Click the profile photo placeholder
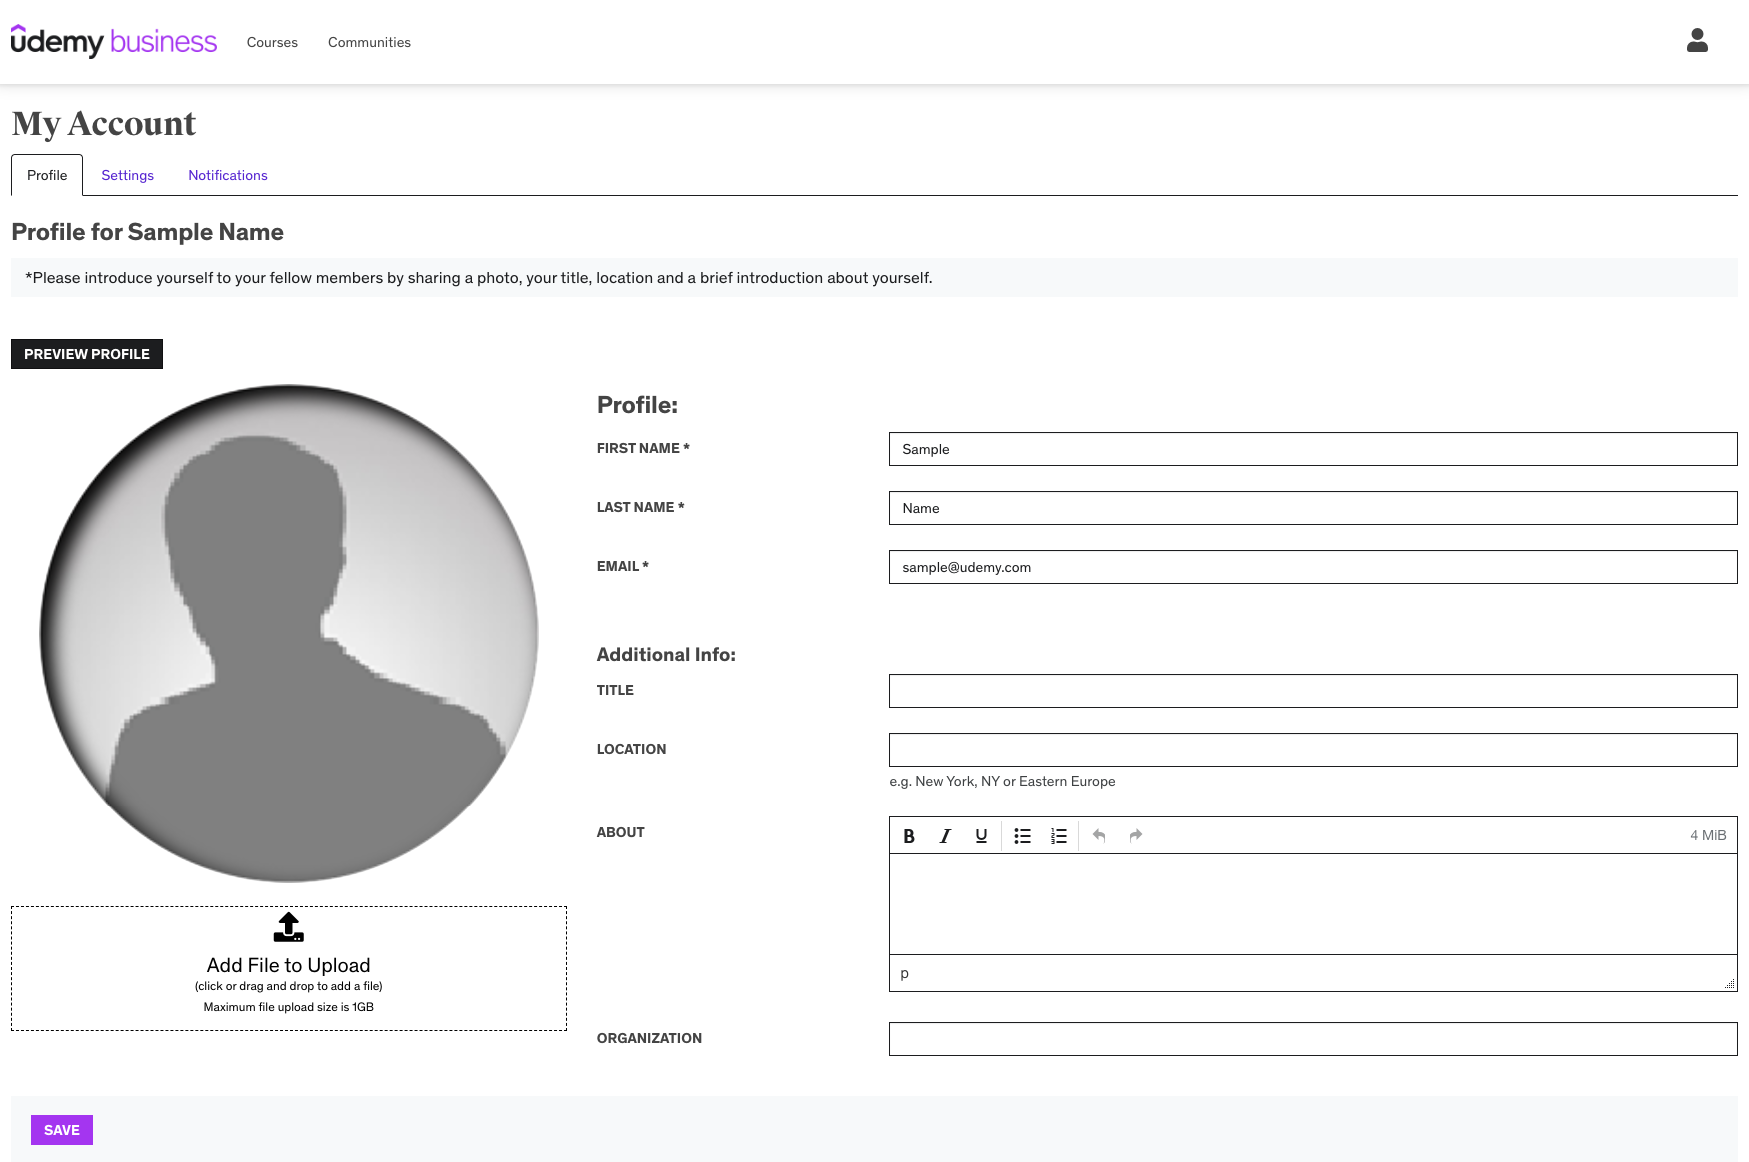This screenshot has width=1749, height=1162. coord(289,633)
